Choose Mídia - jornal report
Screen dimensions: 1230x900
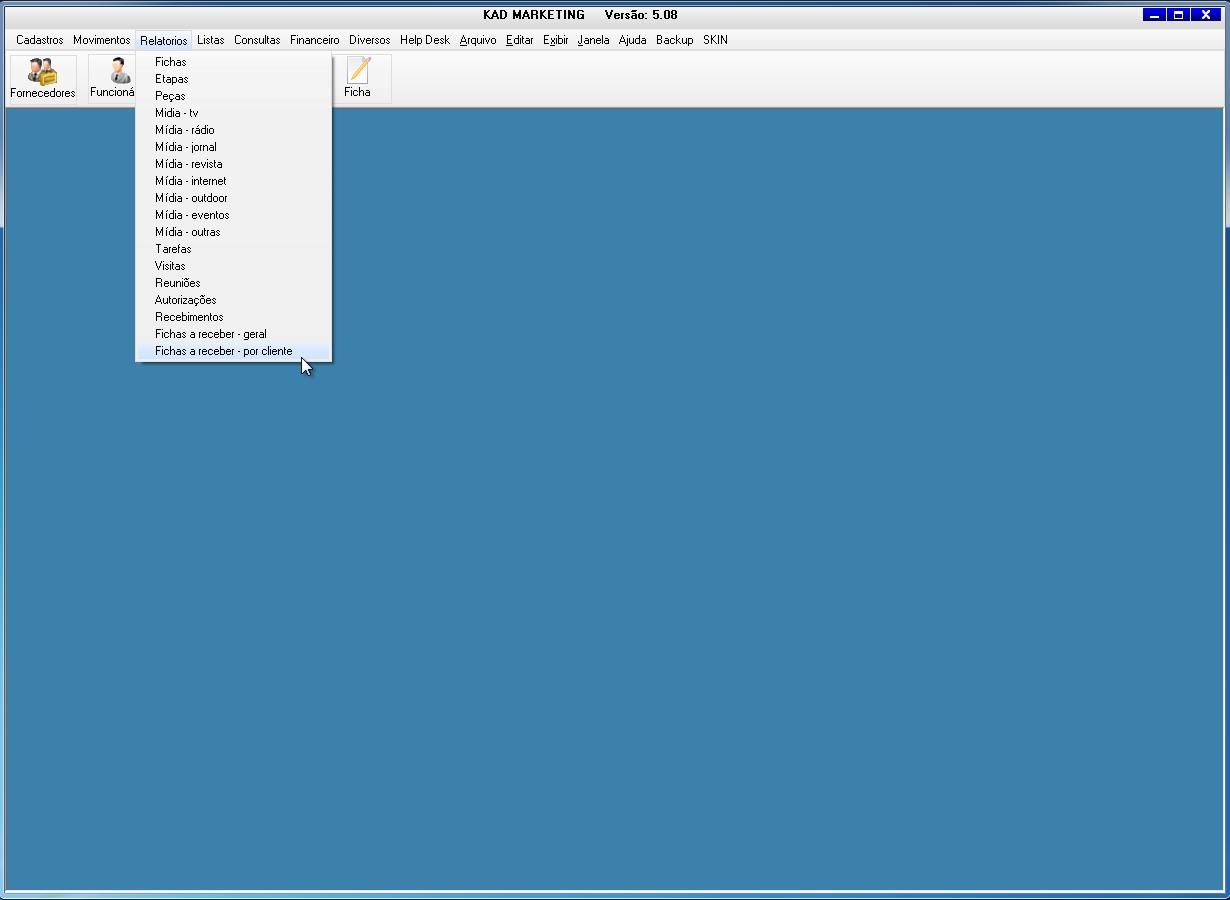[234, 147]
